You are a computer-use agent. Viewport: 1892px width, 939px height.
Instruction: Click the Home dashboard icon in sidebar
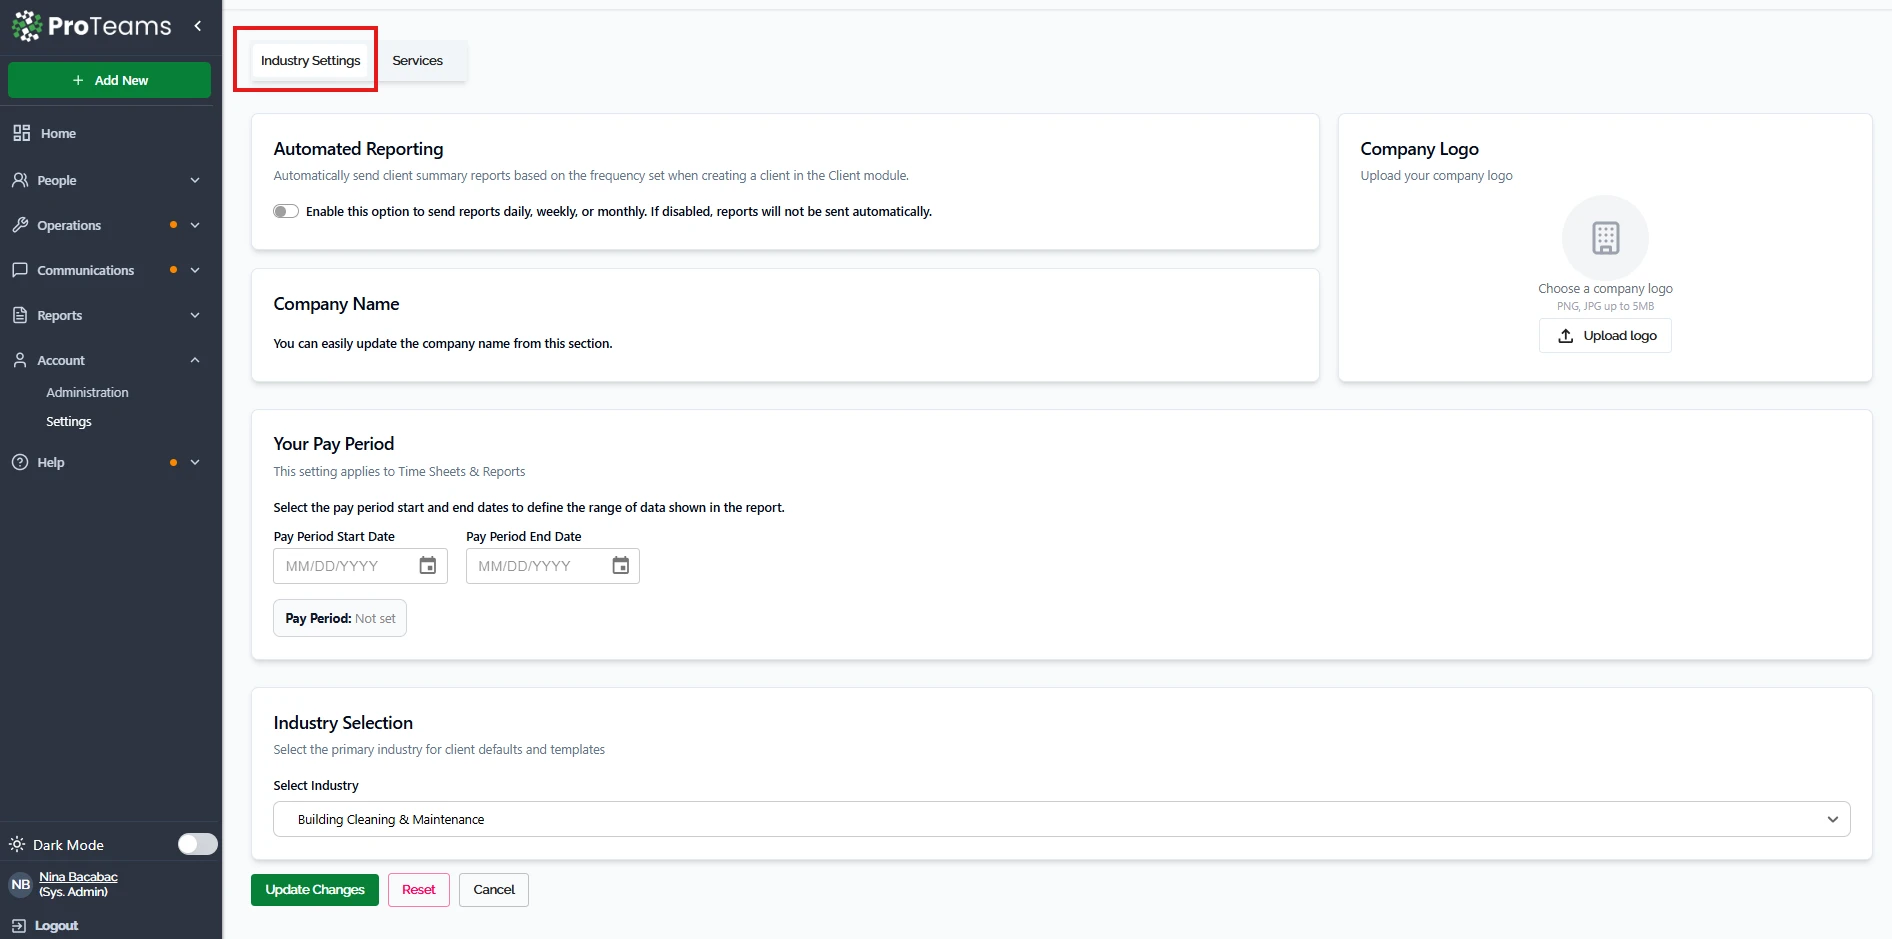(21, 133)
